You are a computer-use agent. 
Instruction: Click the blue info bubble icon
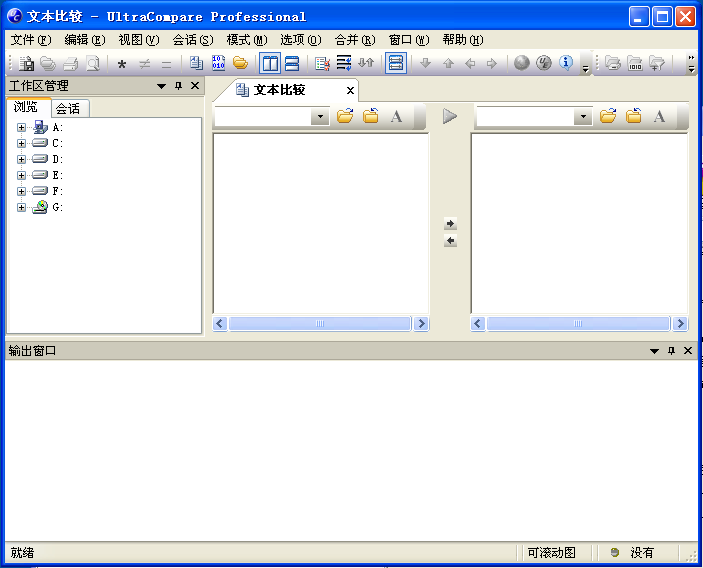[566, 63]
